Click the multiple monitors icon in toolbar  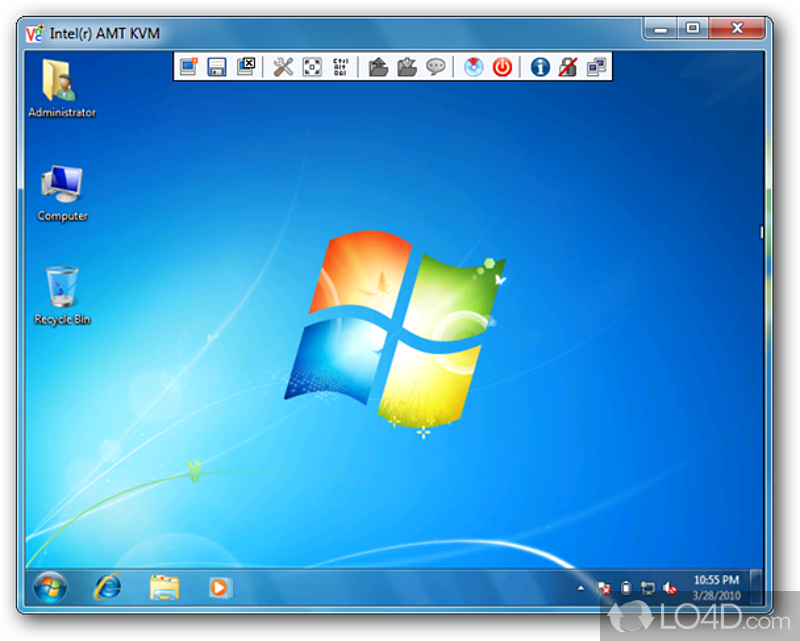596,67
